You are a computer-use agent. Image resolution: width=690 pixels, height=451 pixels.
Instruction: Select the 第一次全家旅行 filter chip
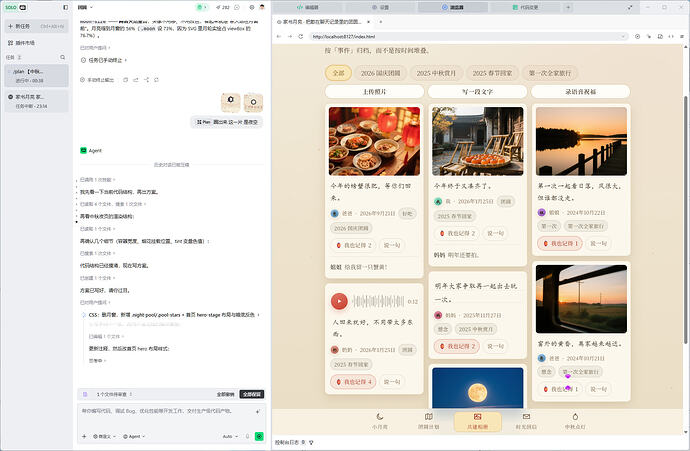tap(550, 73)
